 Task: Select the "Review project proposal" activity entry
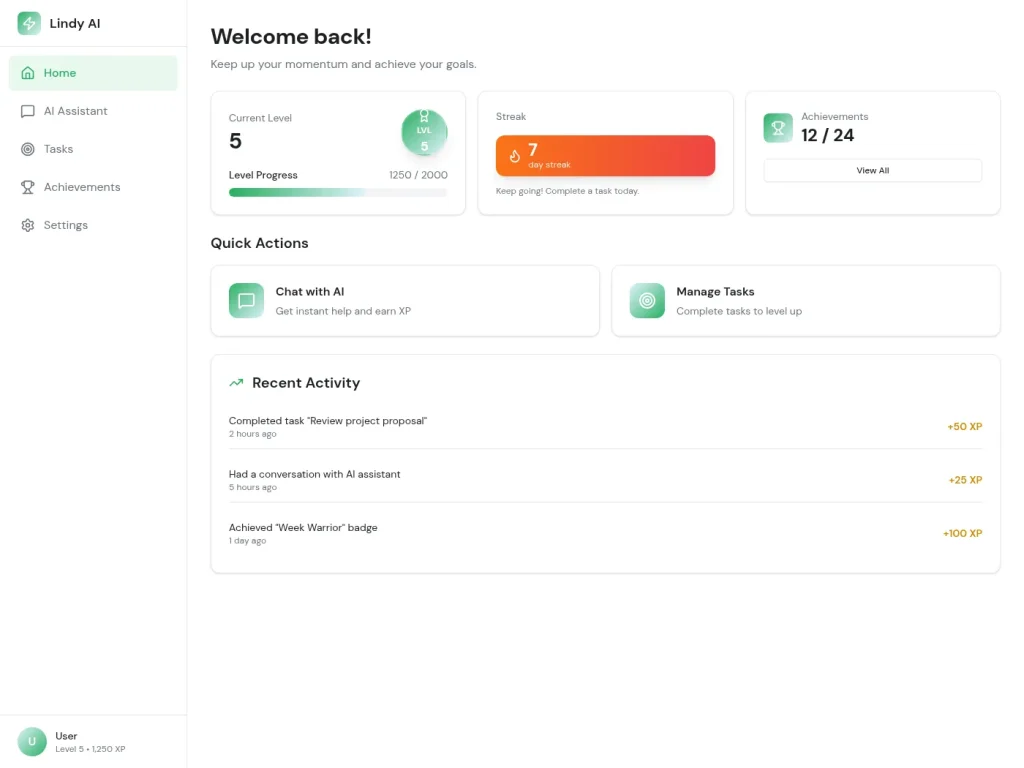605,426
